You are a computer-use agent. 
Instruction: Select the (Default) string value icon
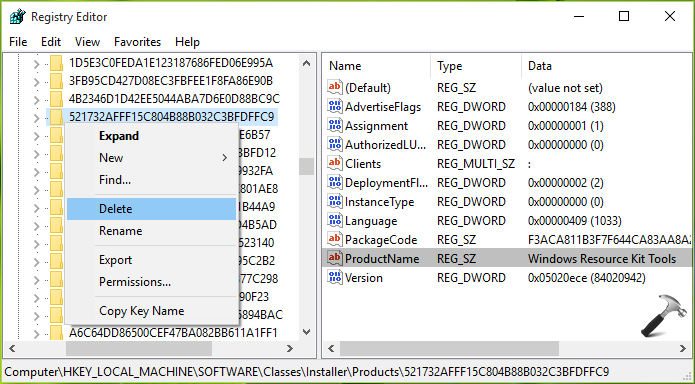coord(335,87)
